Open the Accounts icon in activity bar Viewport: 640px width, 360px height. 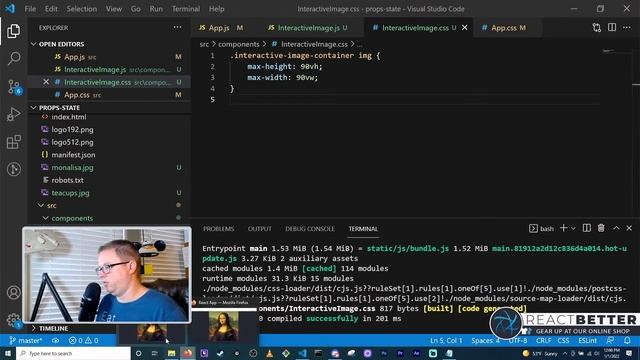click(x=13, y=292)
